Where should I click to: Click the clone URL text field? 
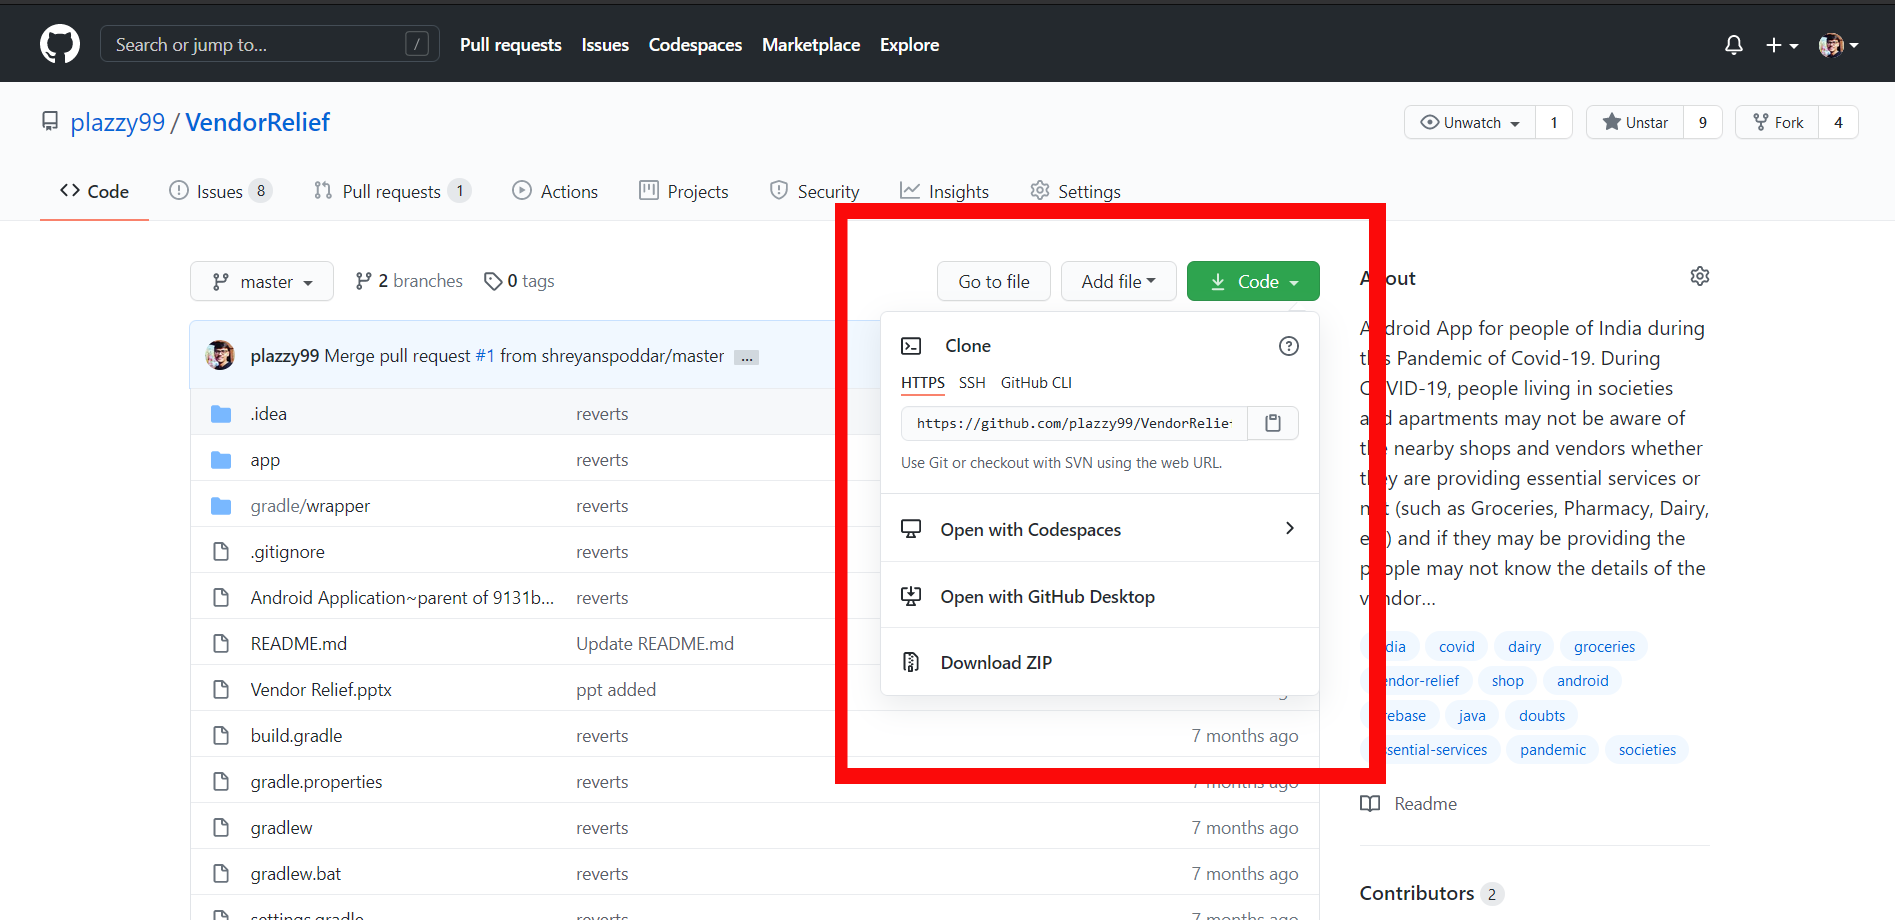[1074, 424]
